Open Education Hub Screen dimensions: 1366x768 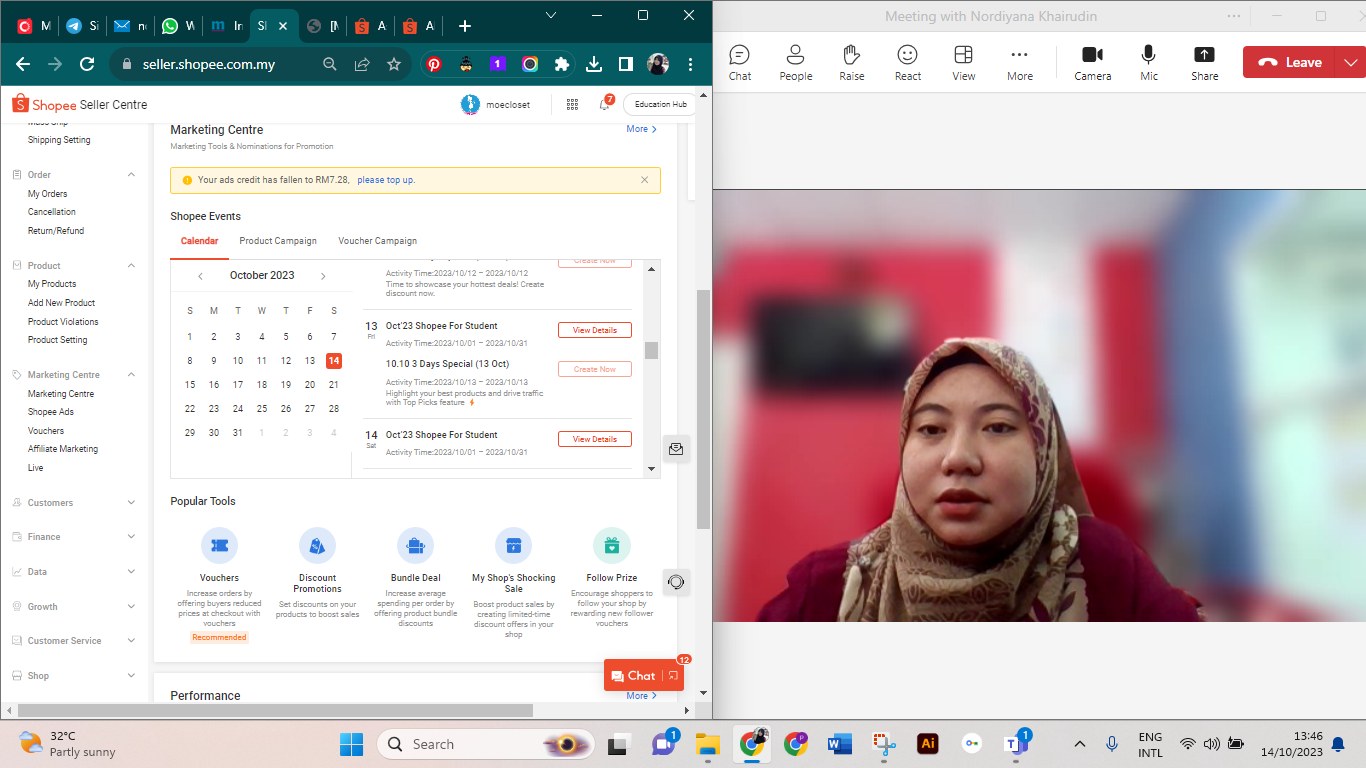point(660,104)
